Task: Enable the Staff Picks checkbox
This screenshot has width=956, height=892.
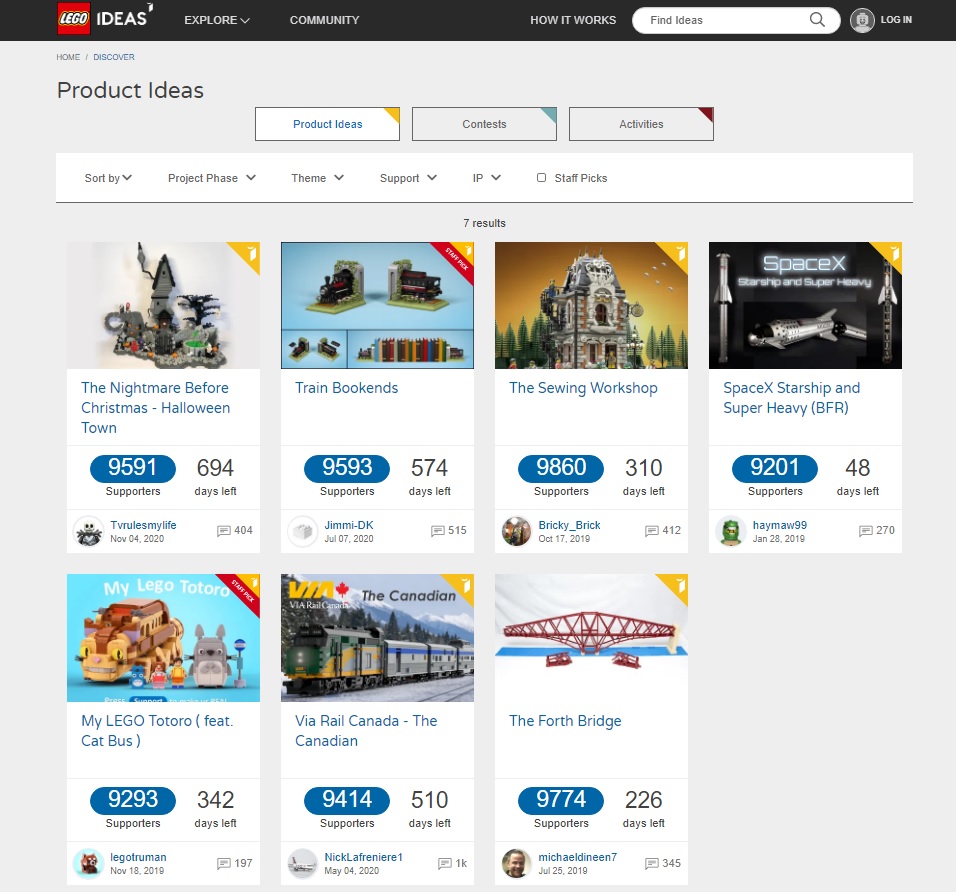Action: pyautogui.click(x=541, y=177)
